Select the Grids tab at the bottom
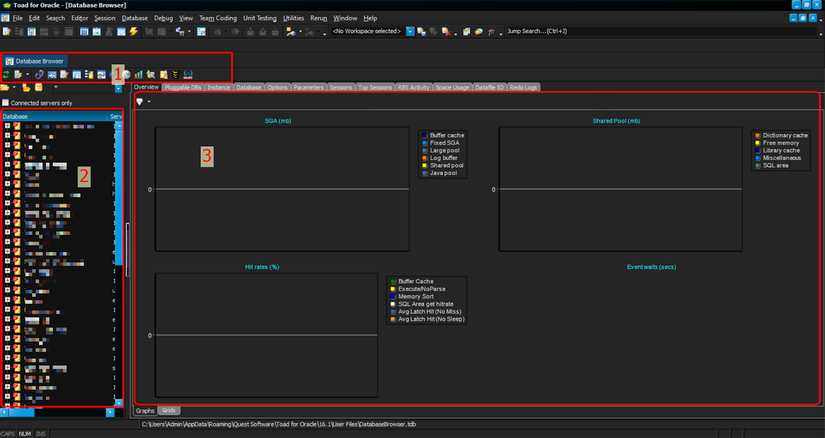825x438 pixels. (169, 411)
